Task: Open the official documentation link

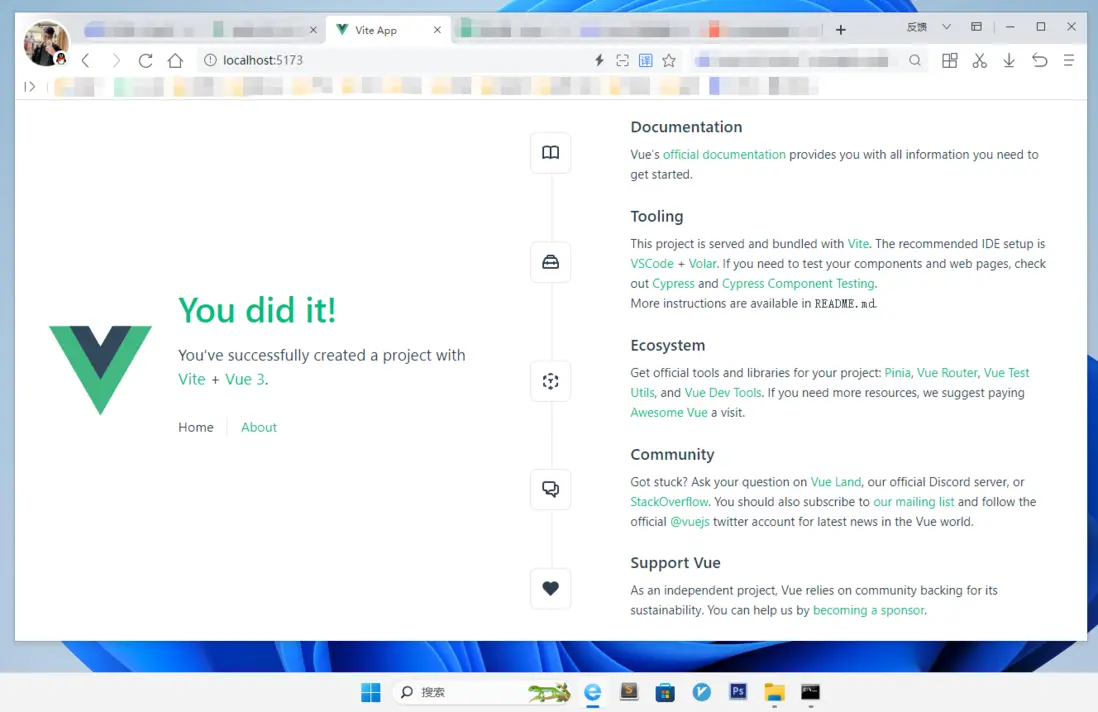Action: (x=724, y=155)
